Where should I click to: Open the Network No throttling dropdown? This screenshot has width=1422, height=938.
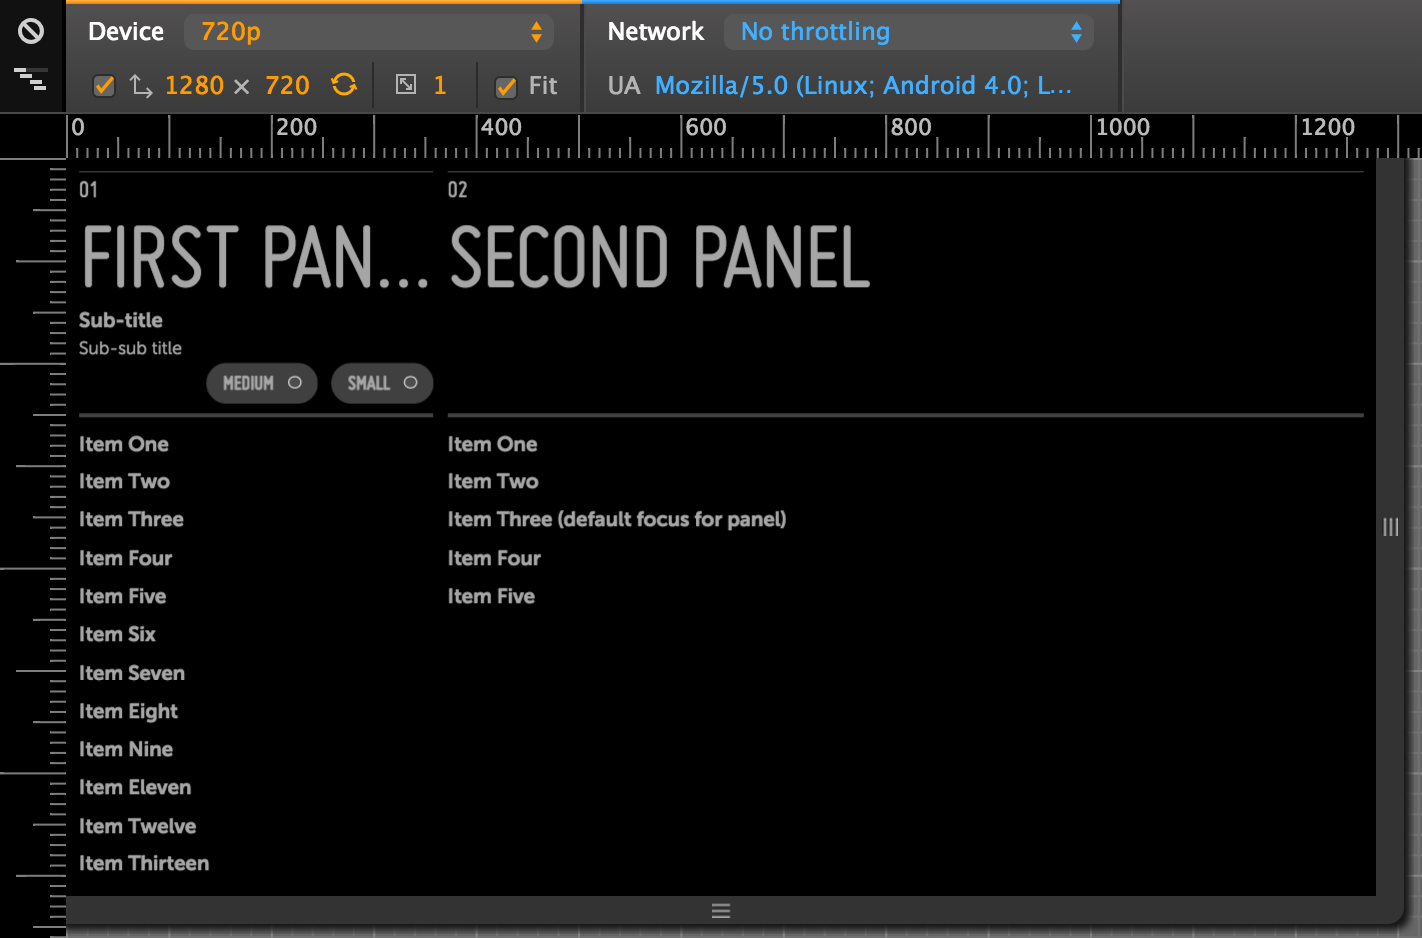click(x=908, y=32)
